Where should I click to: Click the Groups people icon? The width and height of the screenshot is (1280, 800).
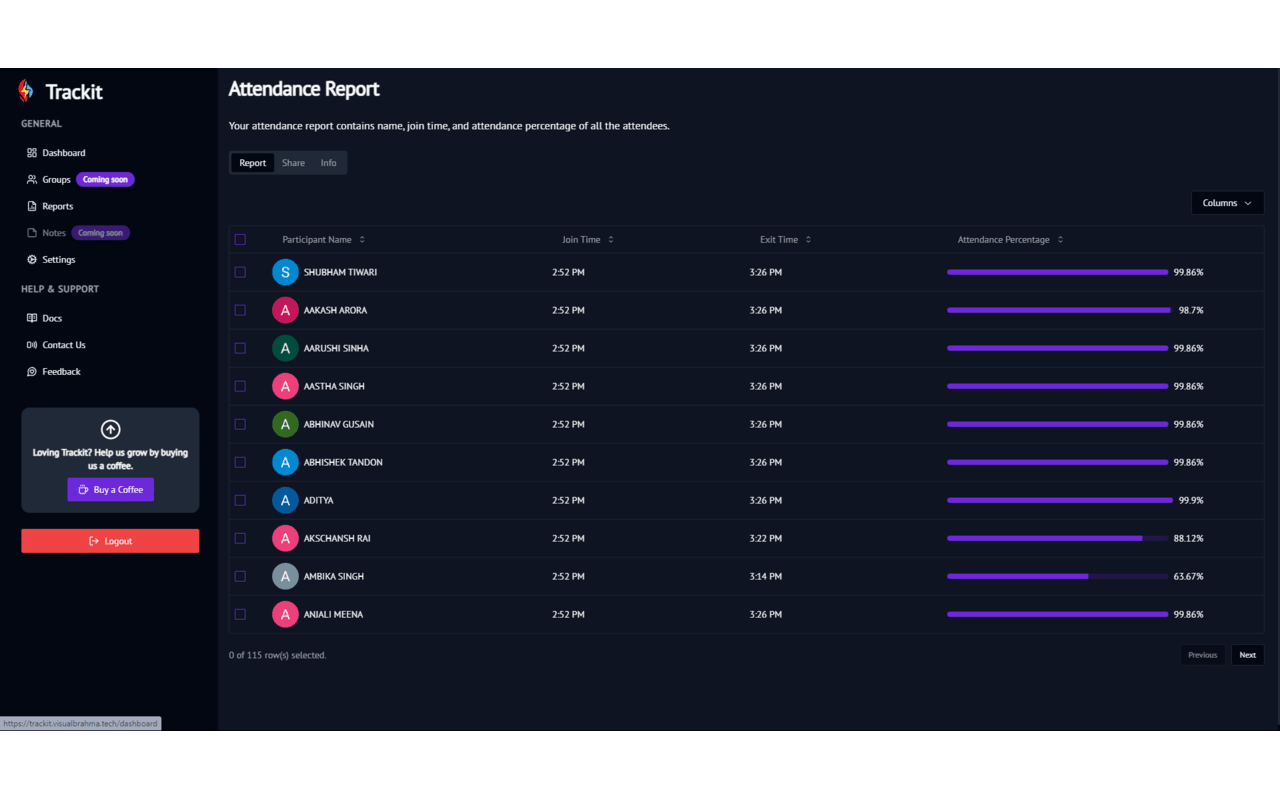(32, 180)
